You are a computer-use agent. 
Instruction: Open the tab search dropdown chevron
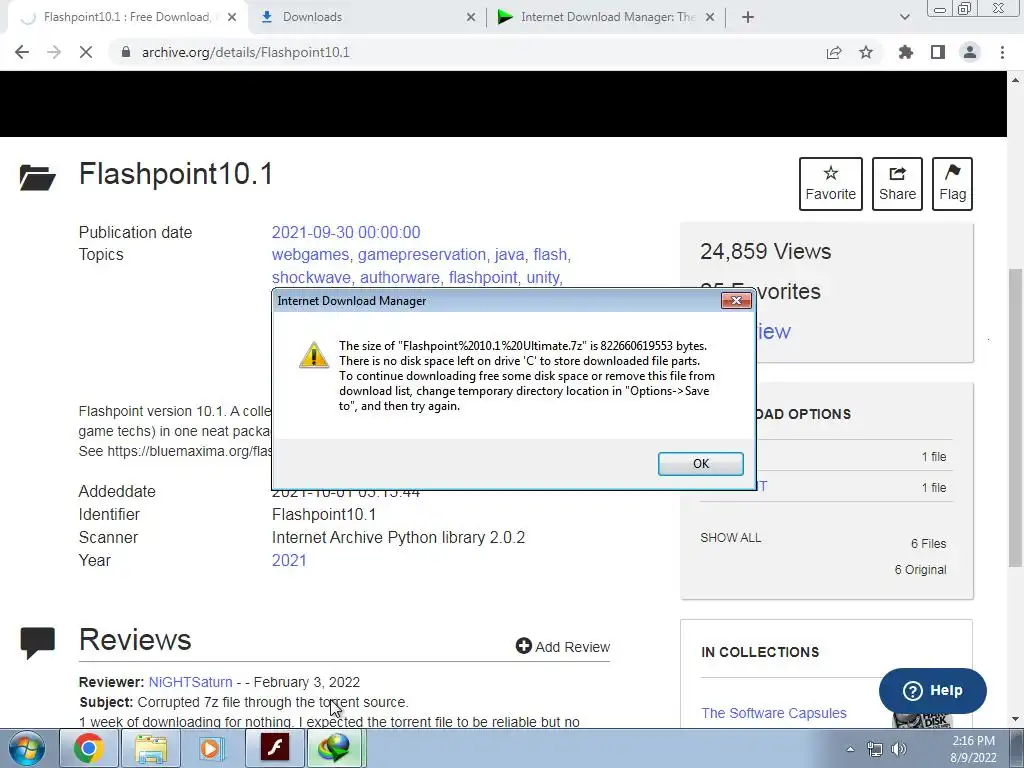point(904,17)
